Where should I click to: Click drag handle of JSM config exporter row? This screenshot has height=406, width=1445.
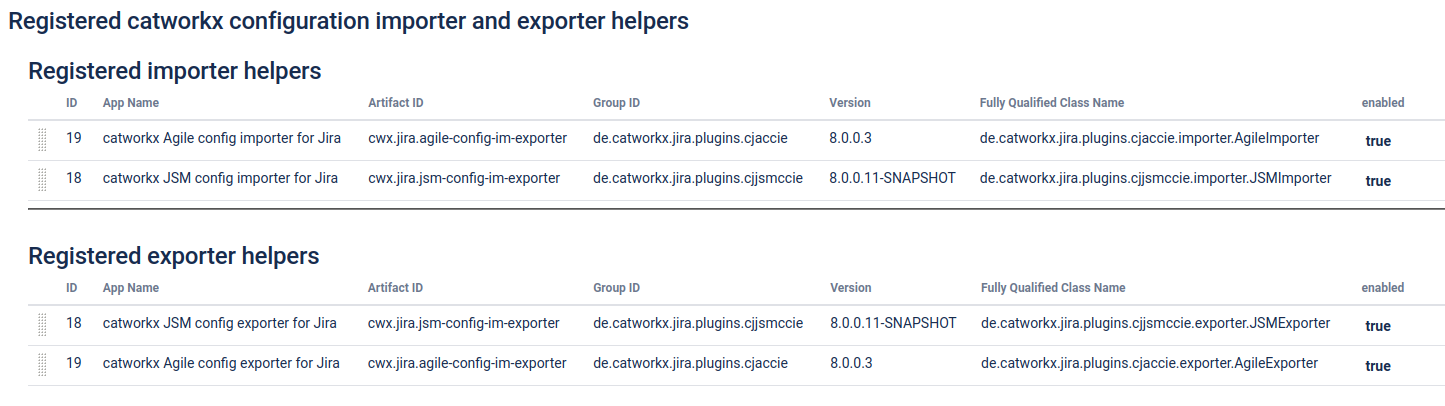42,324
